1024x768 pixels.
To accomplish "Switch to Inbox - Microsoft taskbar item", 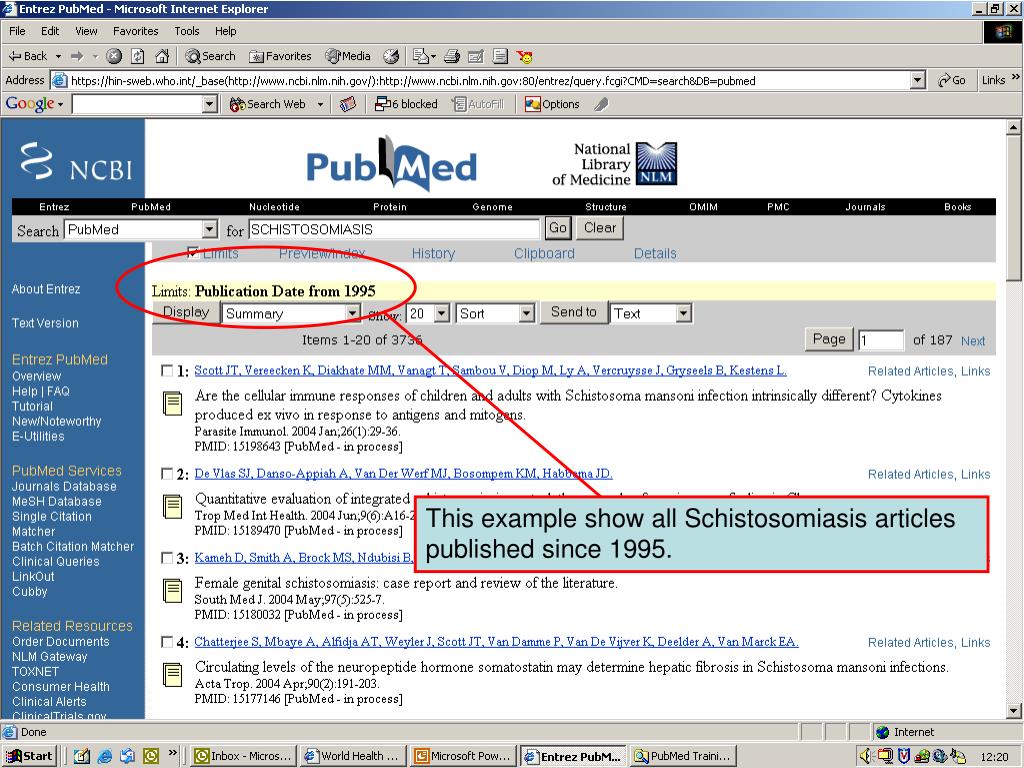I will click(x=244, y=756).
